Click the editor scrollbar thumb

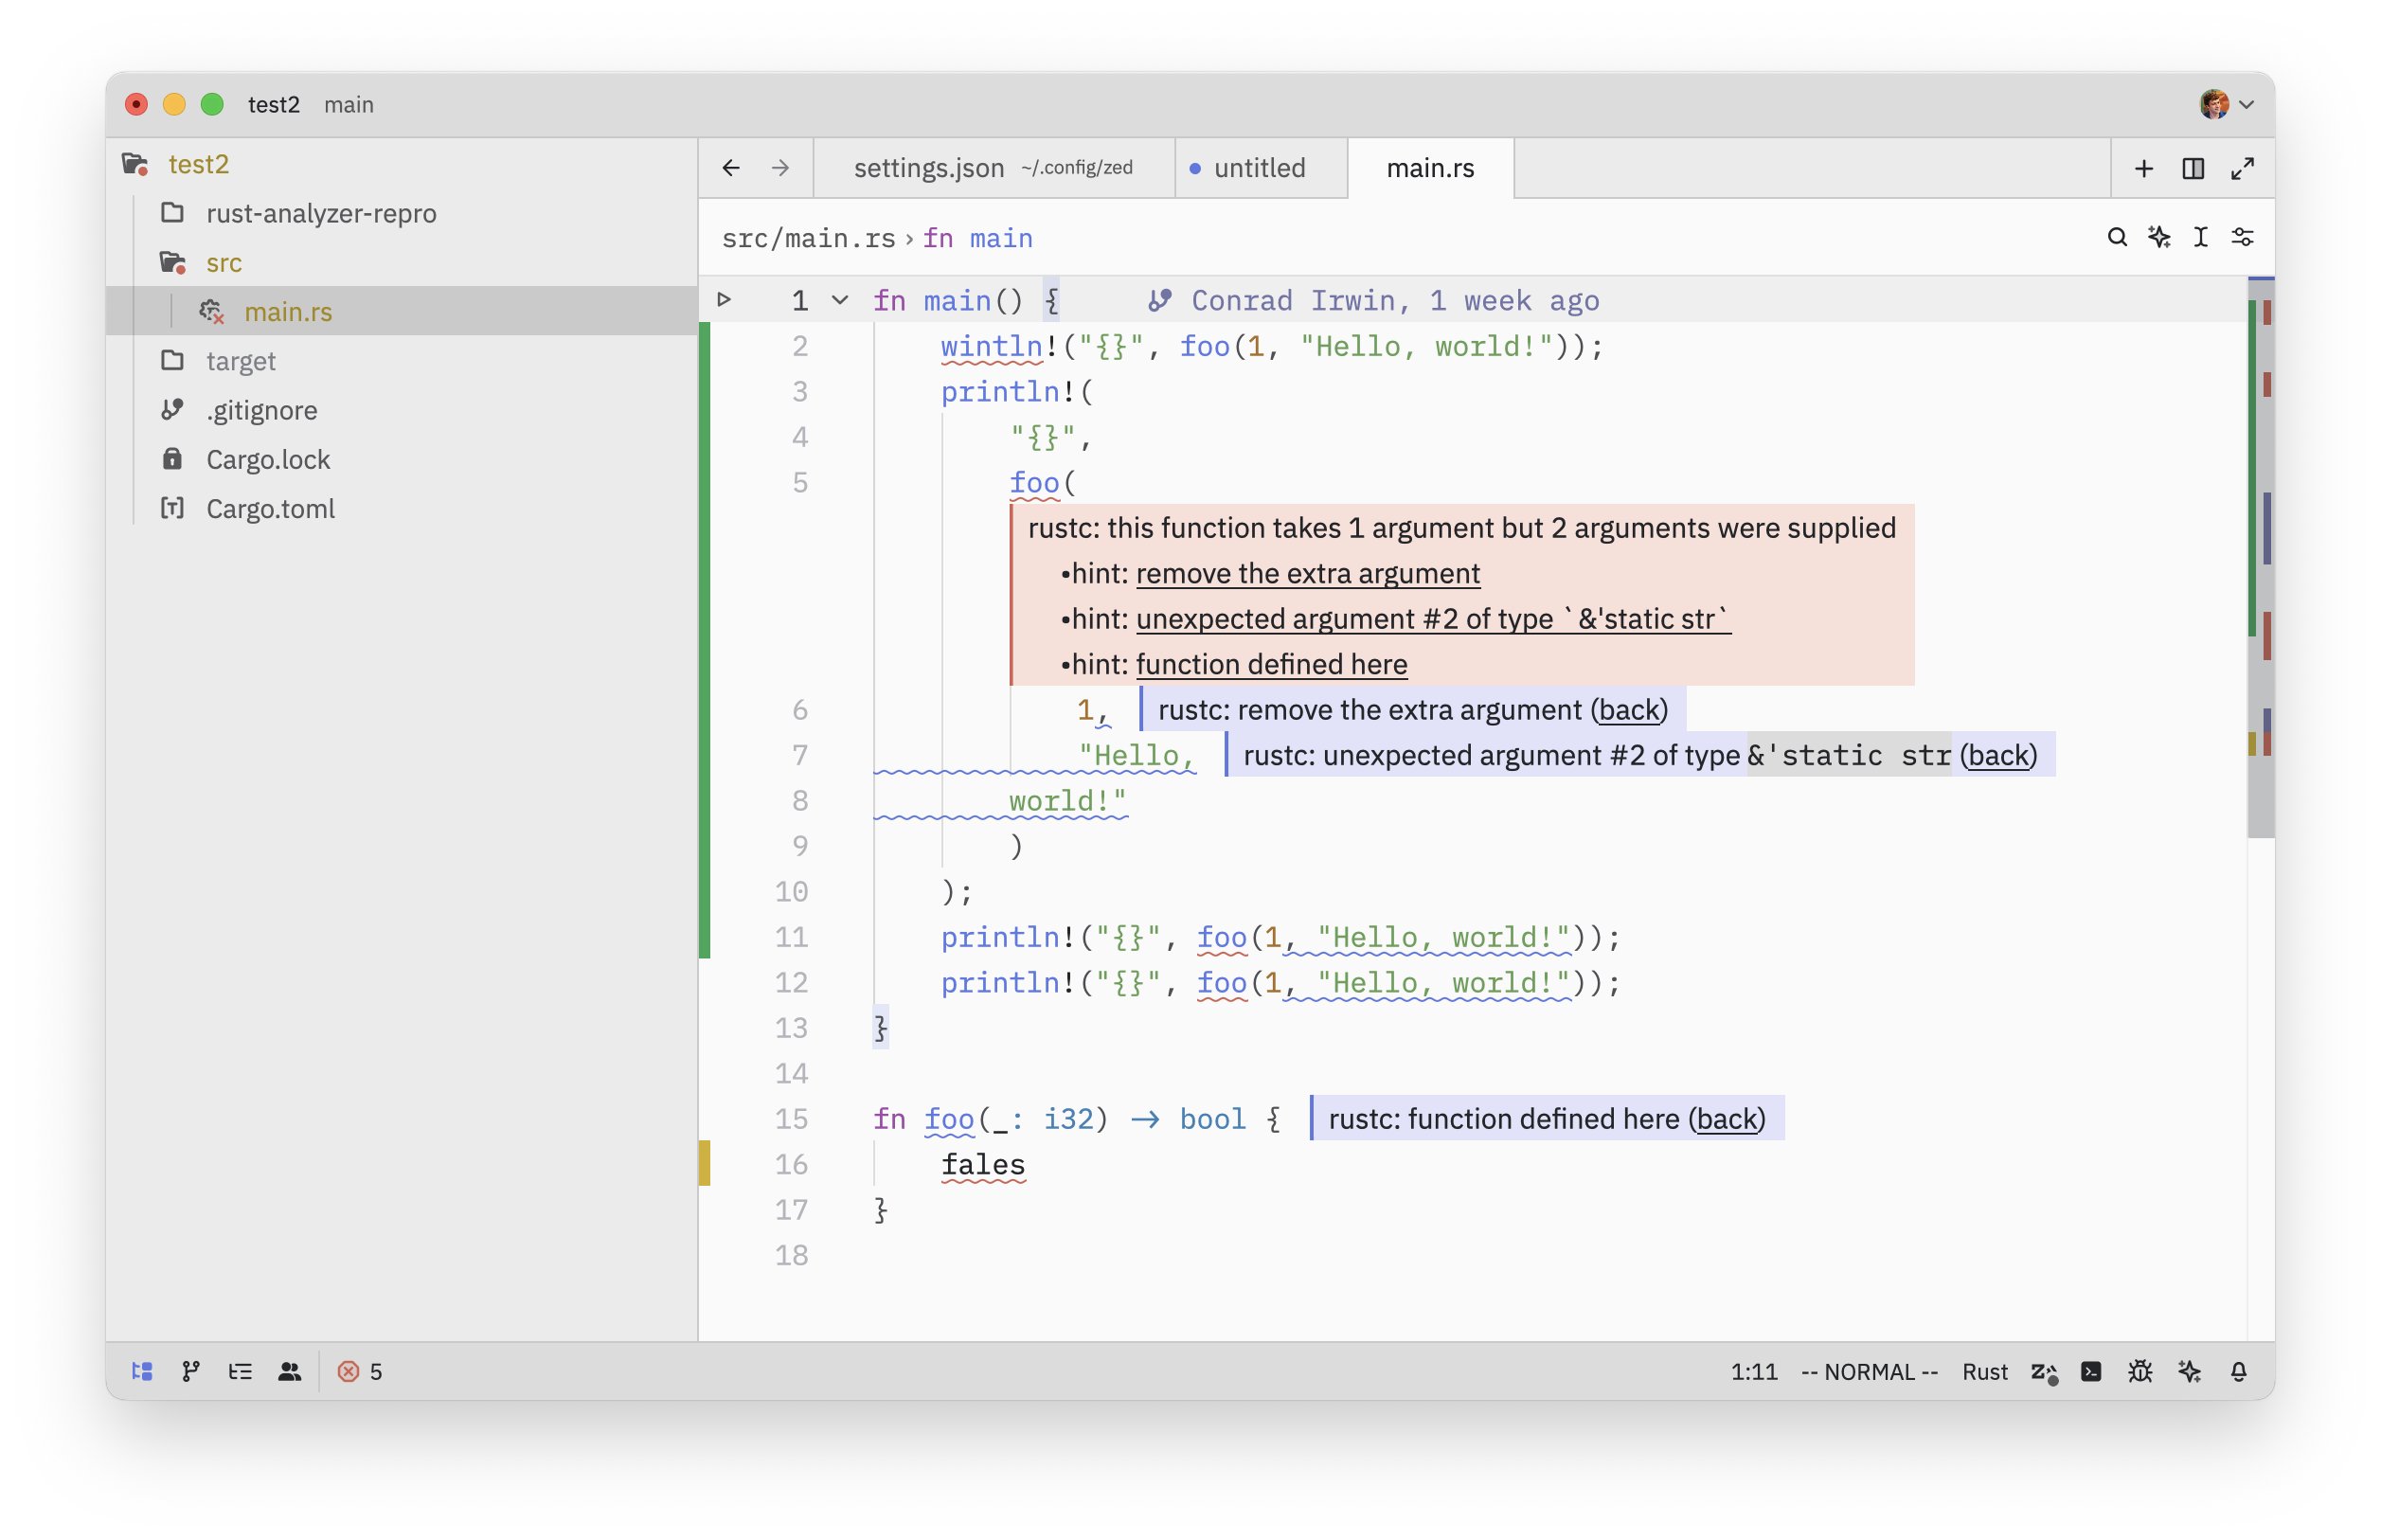[x=2259, y=560]
